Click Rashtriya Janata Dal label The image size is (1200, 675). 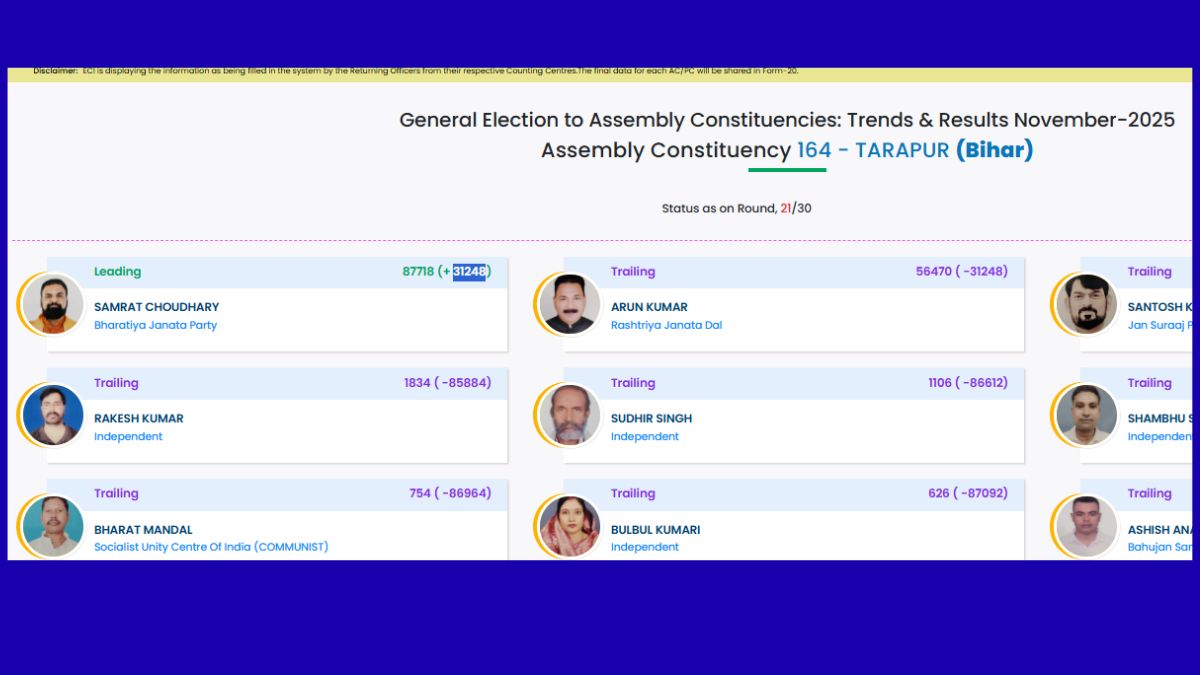pos(666,325)
